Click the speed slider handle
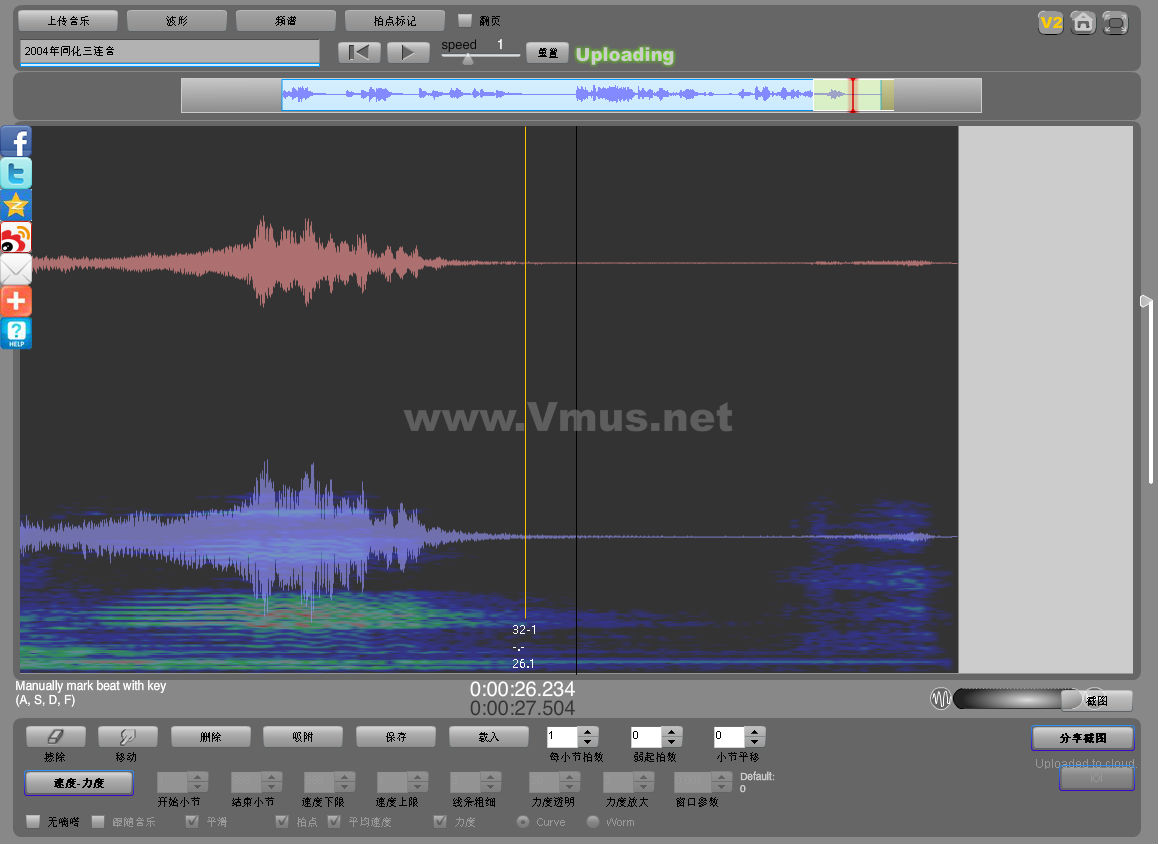Viewport: 1158px width, 844px height. tap(467, 59)
